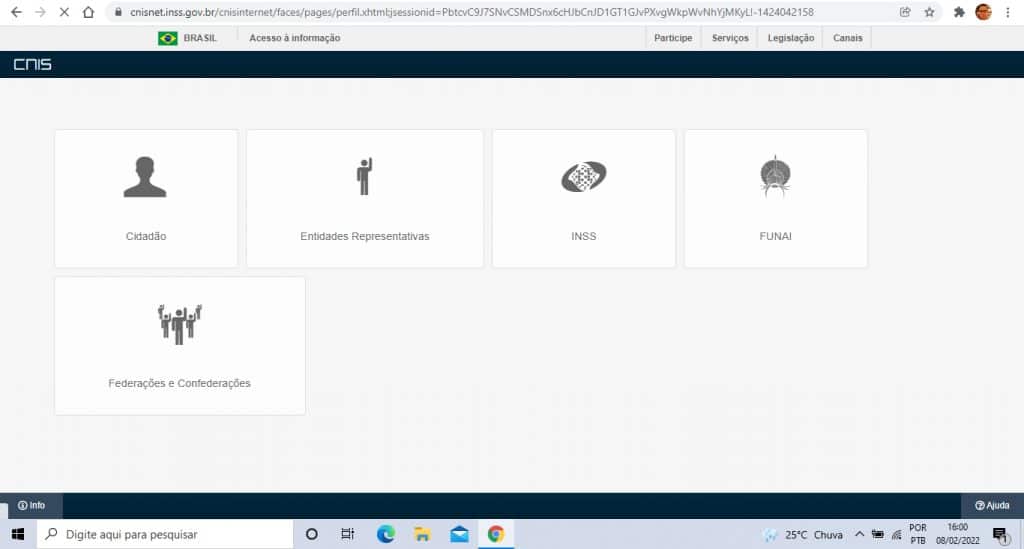Show hidden tray icons chevron
The image size is (1024, 549).
point(859,535)
